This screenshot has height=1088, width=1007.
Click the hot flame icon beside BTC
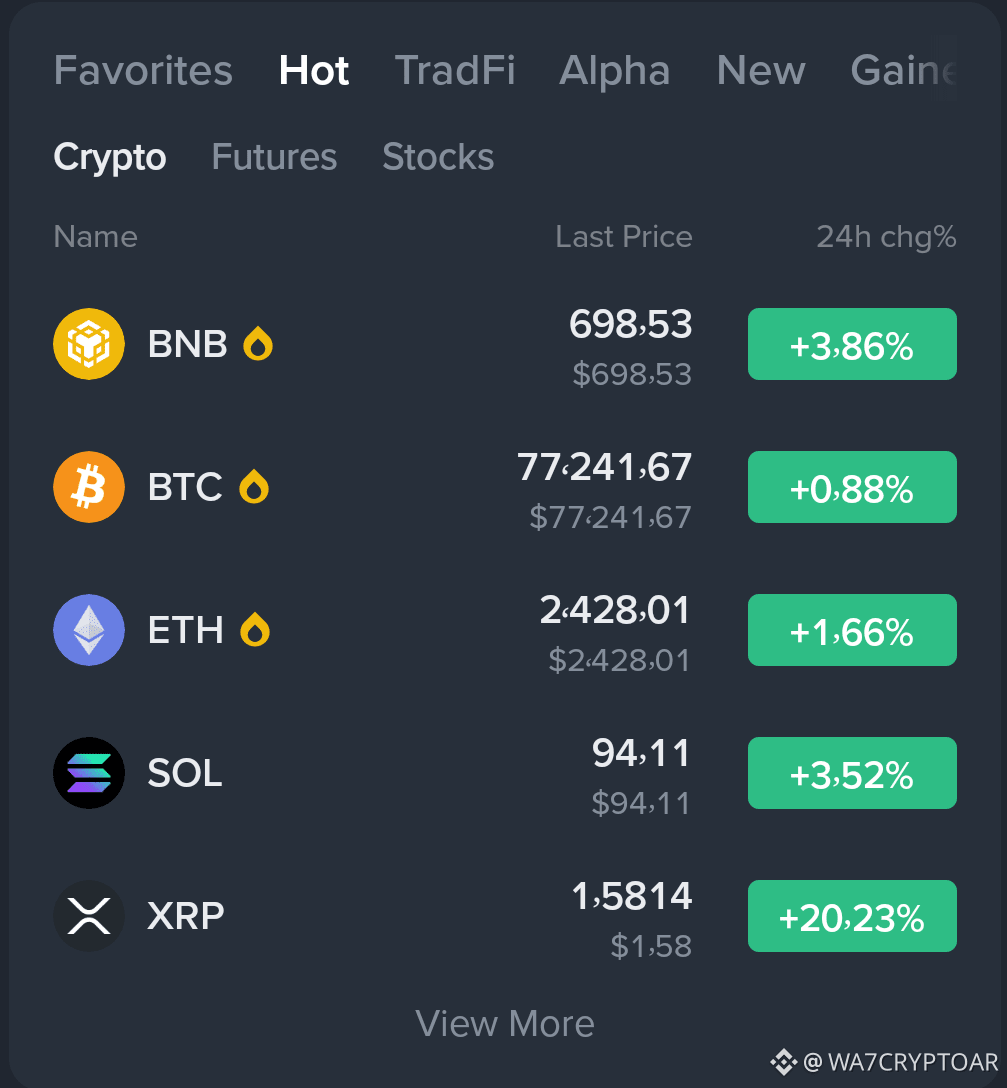click(254, 486)
